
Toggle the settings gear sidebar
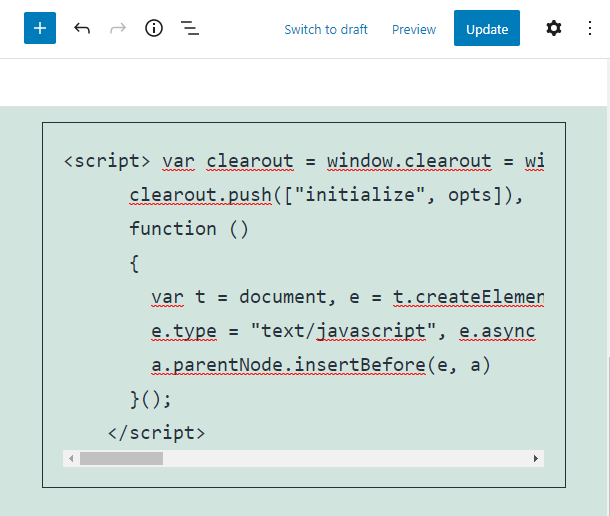(x=554, y=28)
